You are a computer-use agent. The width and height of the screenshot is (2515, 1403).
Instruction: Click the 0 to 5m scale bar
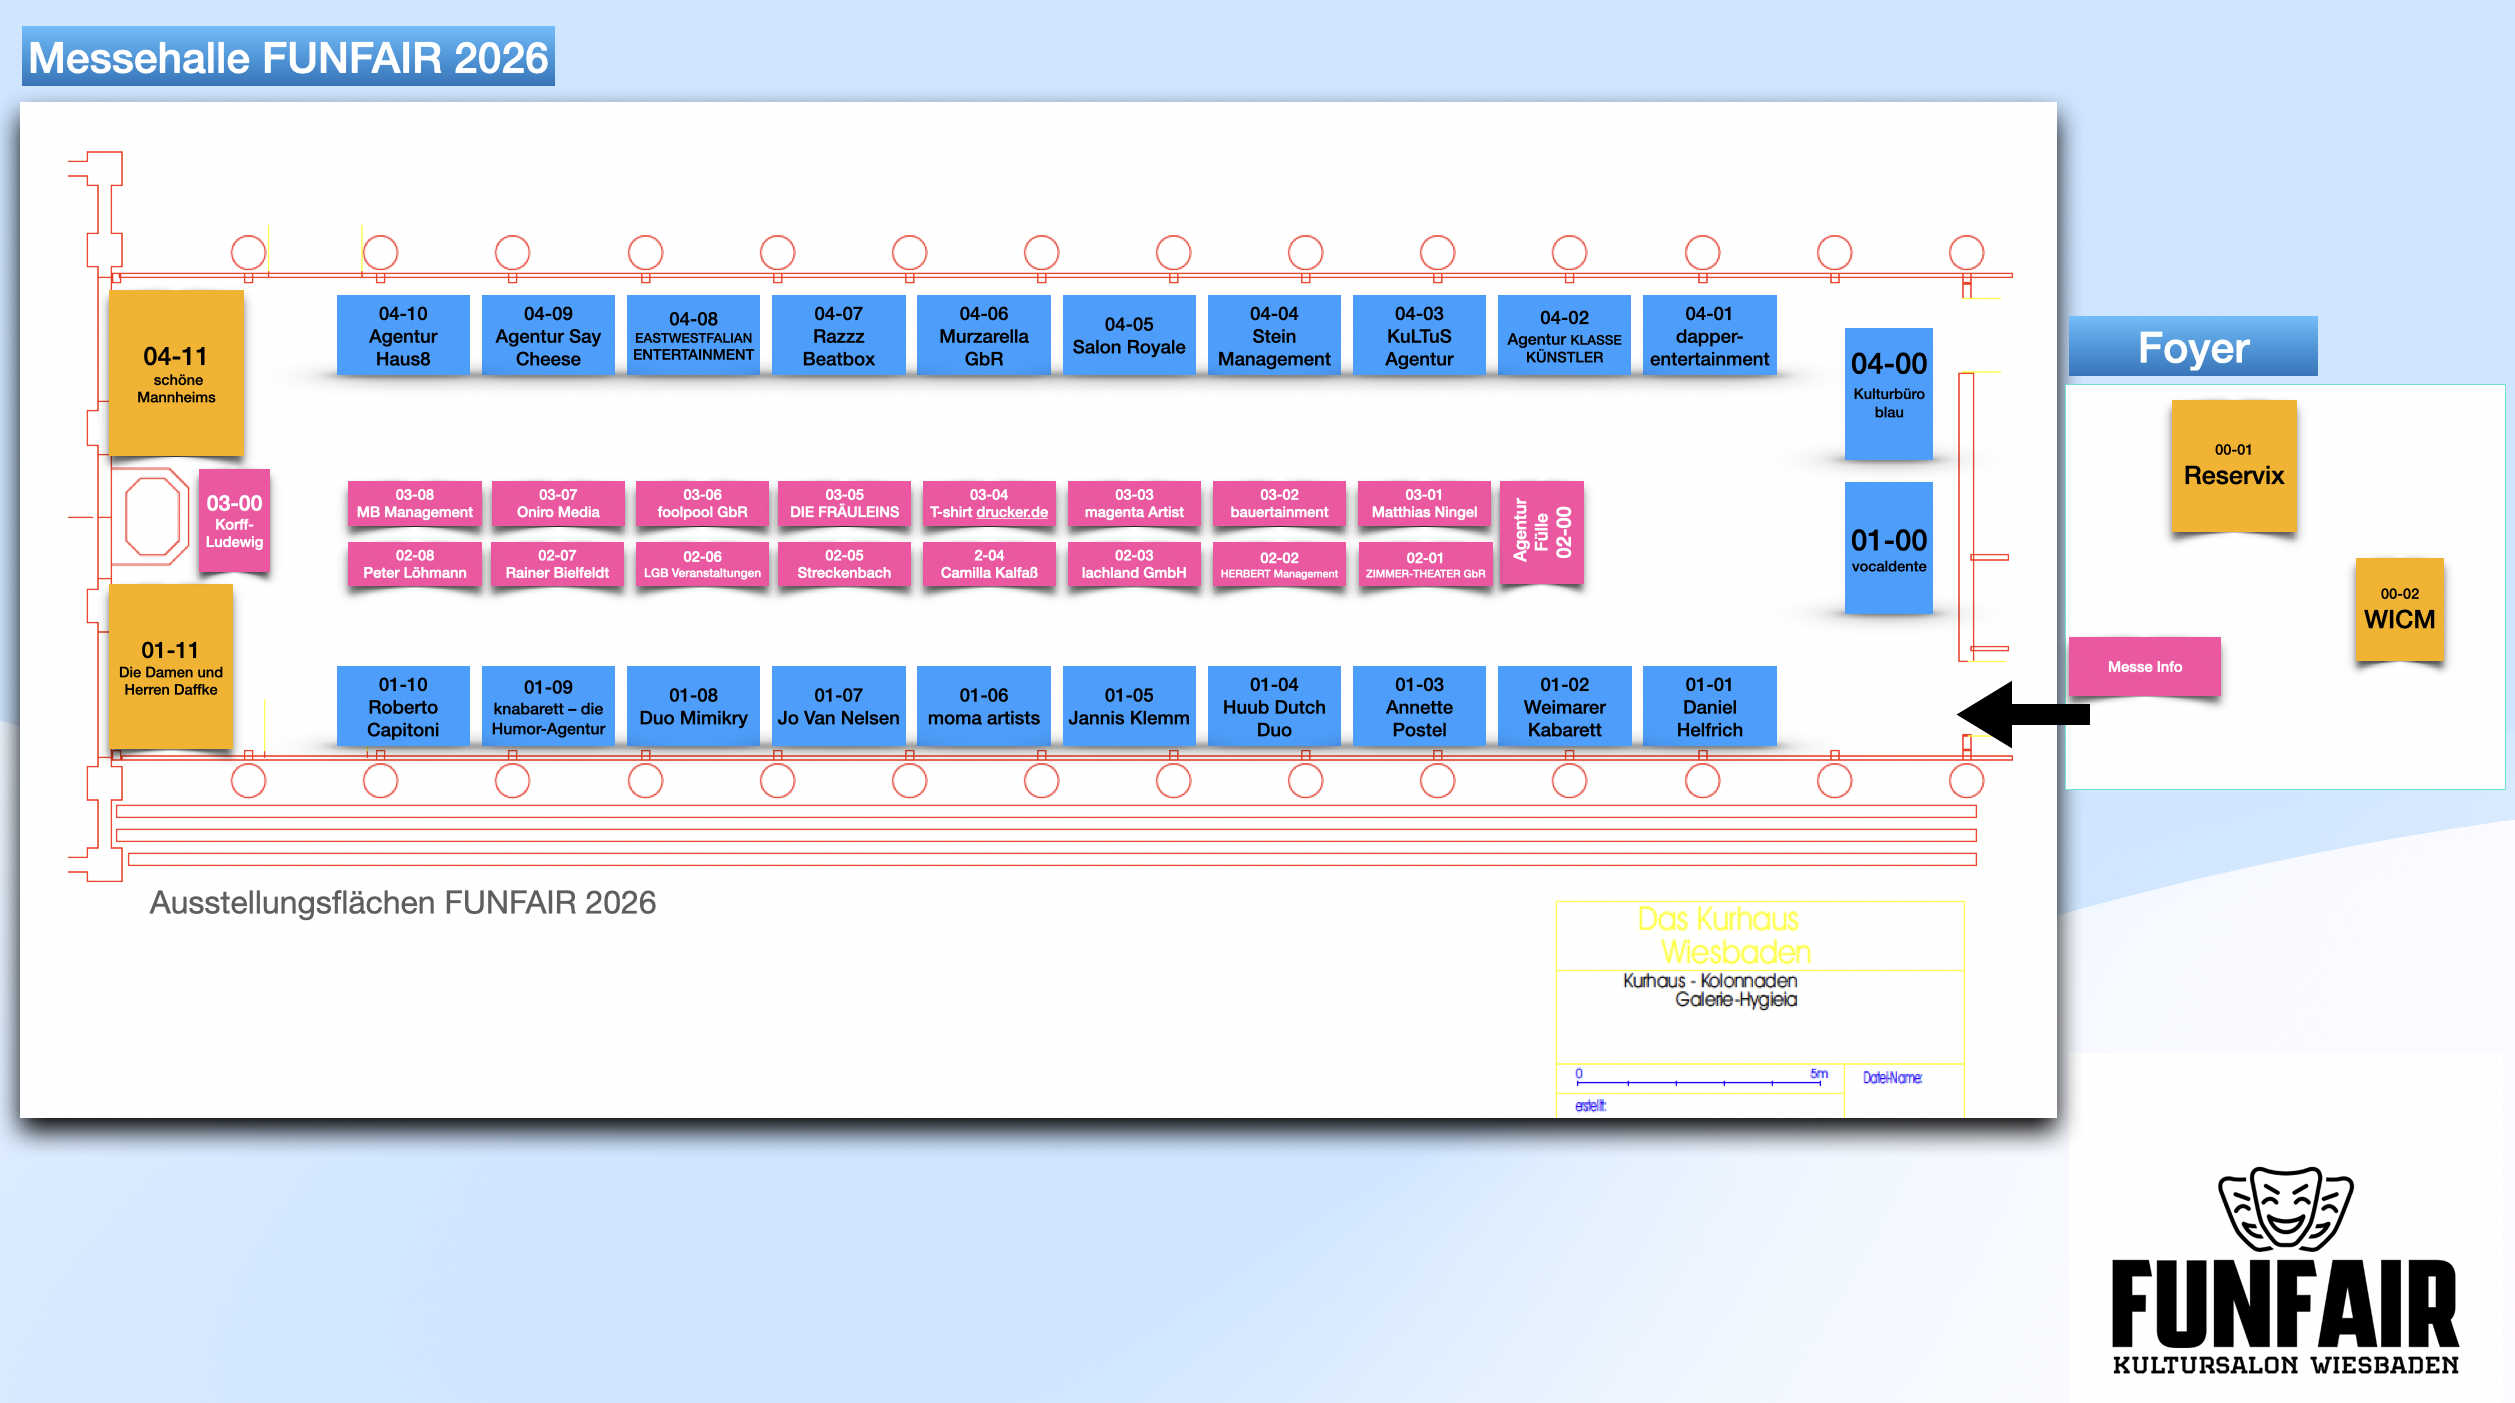[x=1700, y=1080]
